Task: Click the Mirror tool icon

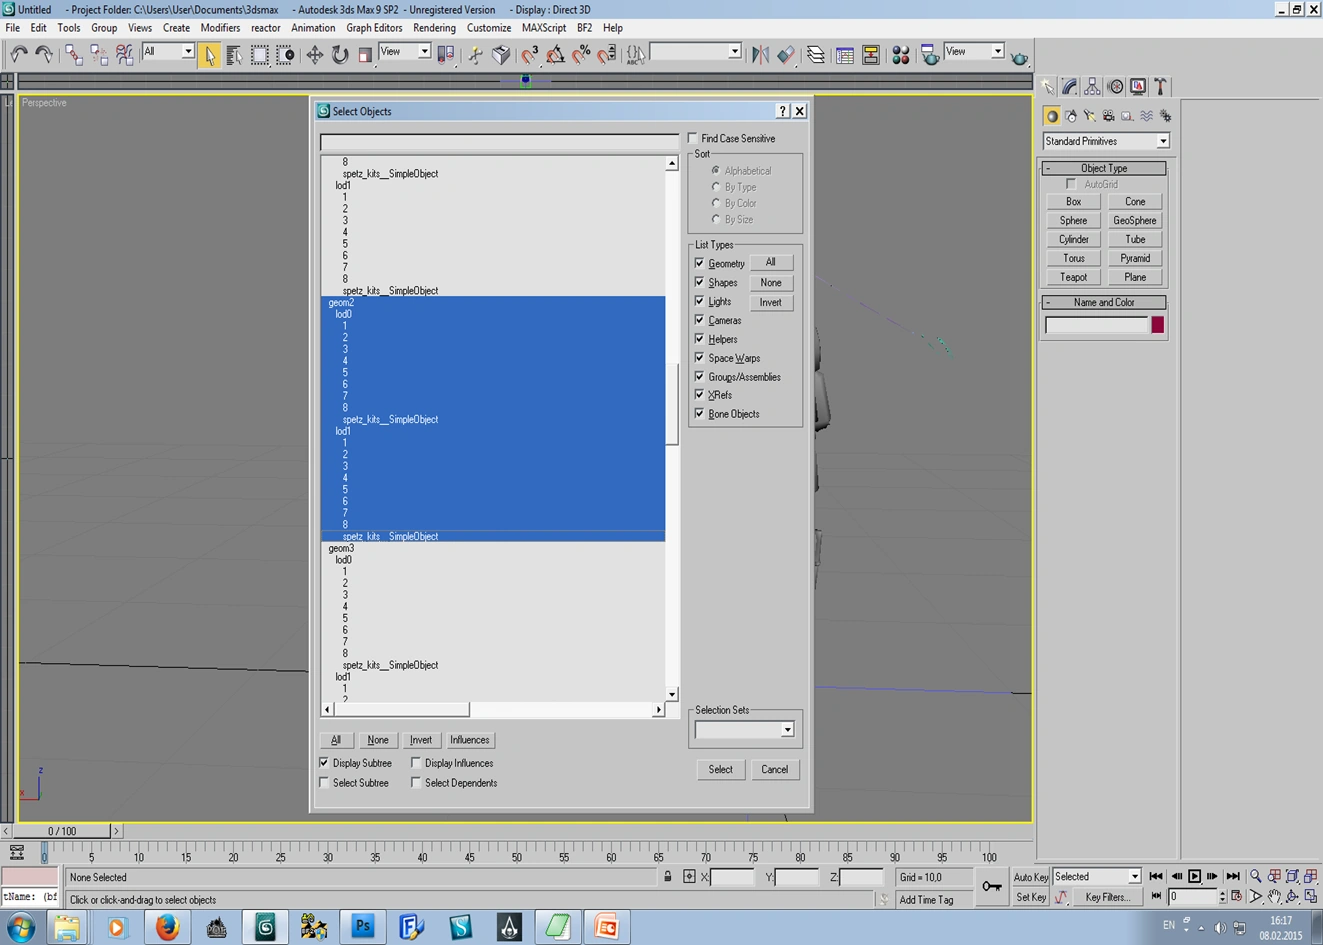Action: click(760, 55)
